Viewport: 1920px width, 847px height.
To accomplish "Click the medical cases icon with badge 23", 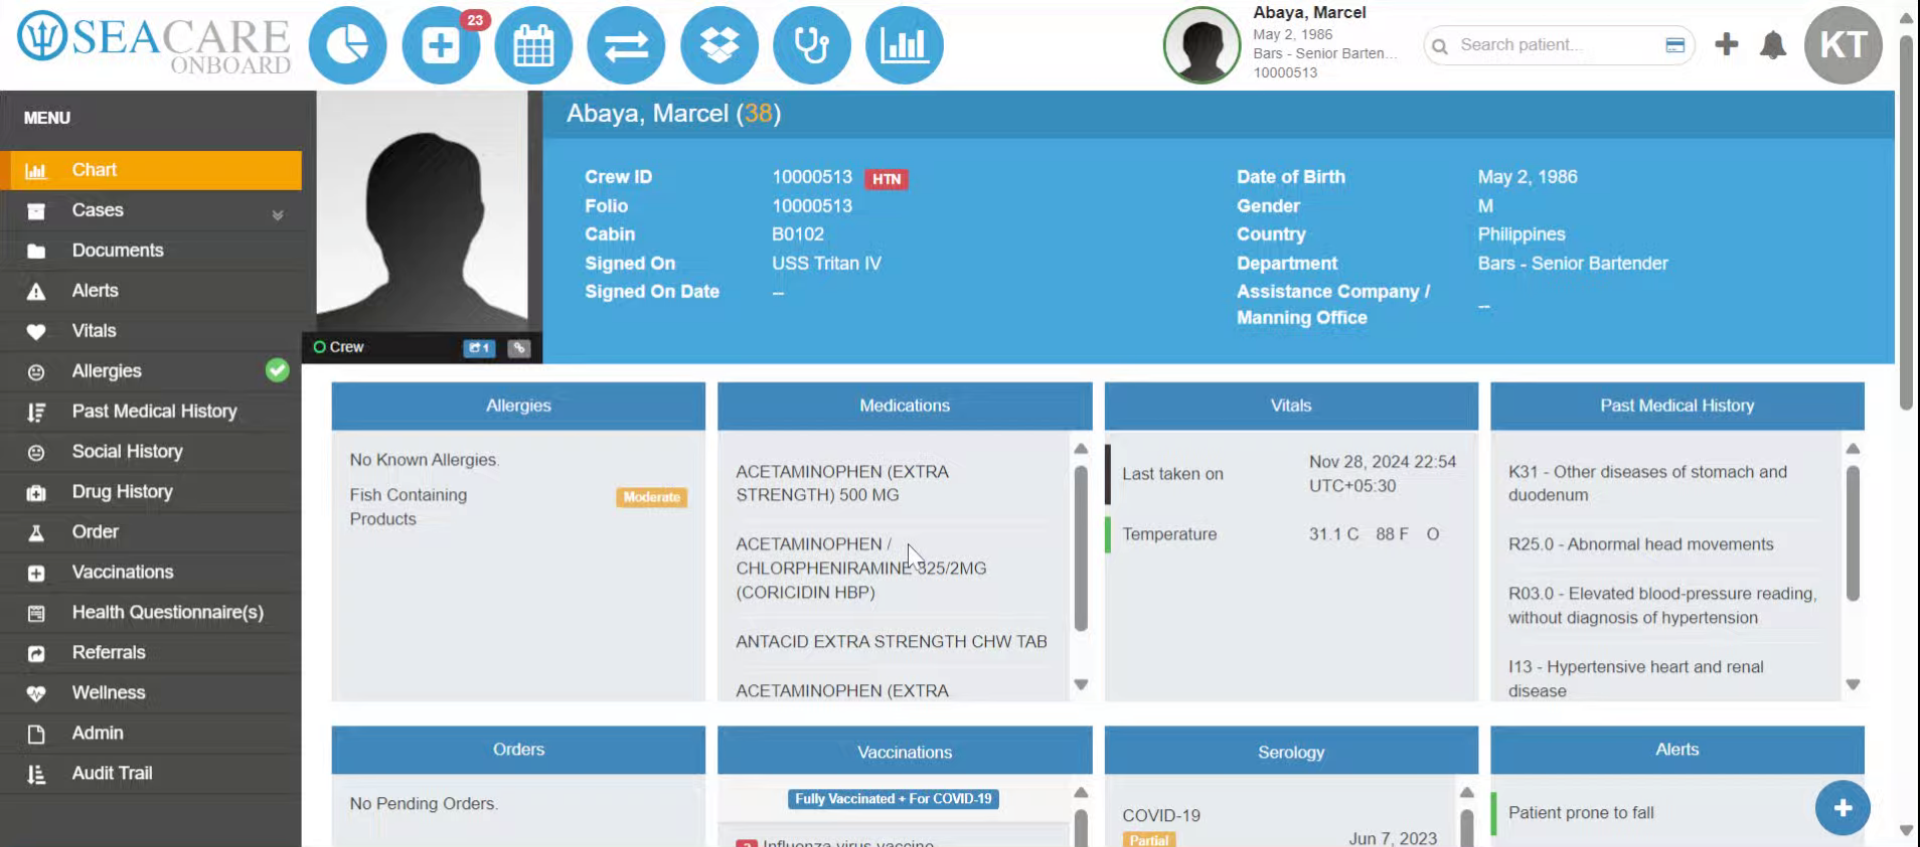I will 441,45.
